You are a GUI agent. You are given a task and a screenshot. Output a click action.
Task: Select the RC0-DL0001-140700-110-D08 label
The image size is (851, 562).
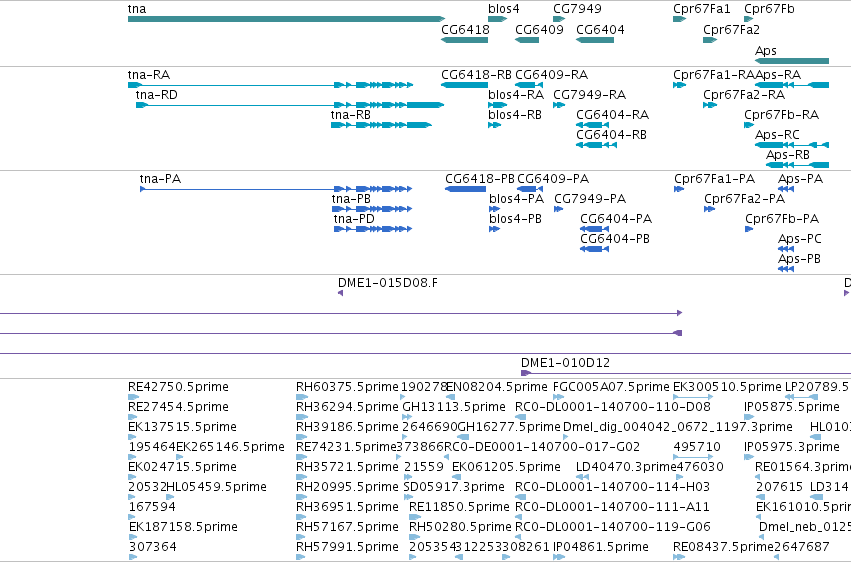point(613,407)
